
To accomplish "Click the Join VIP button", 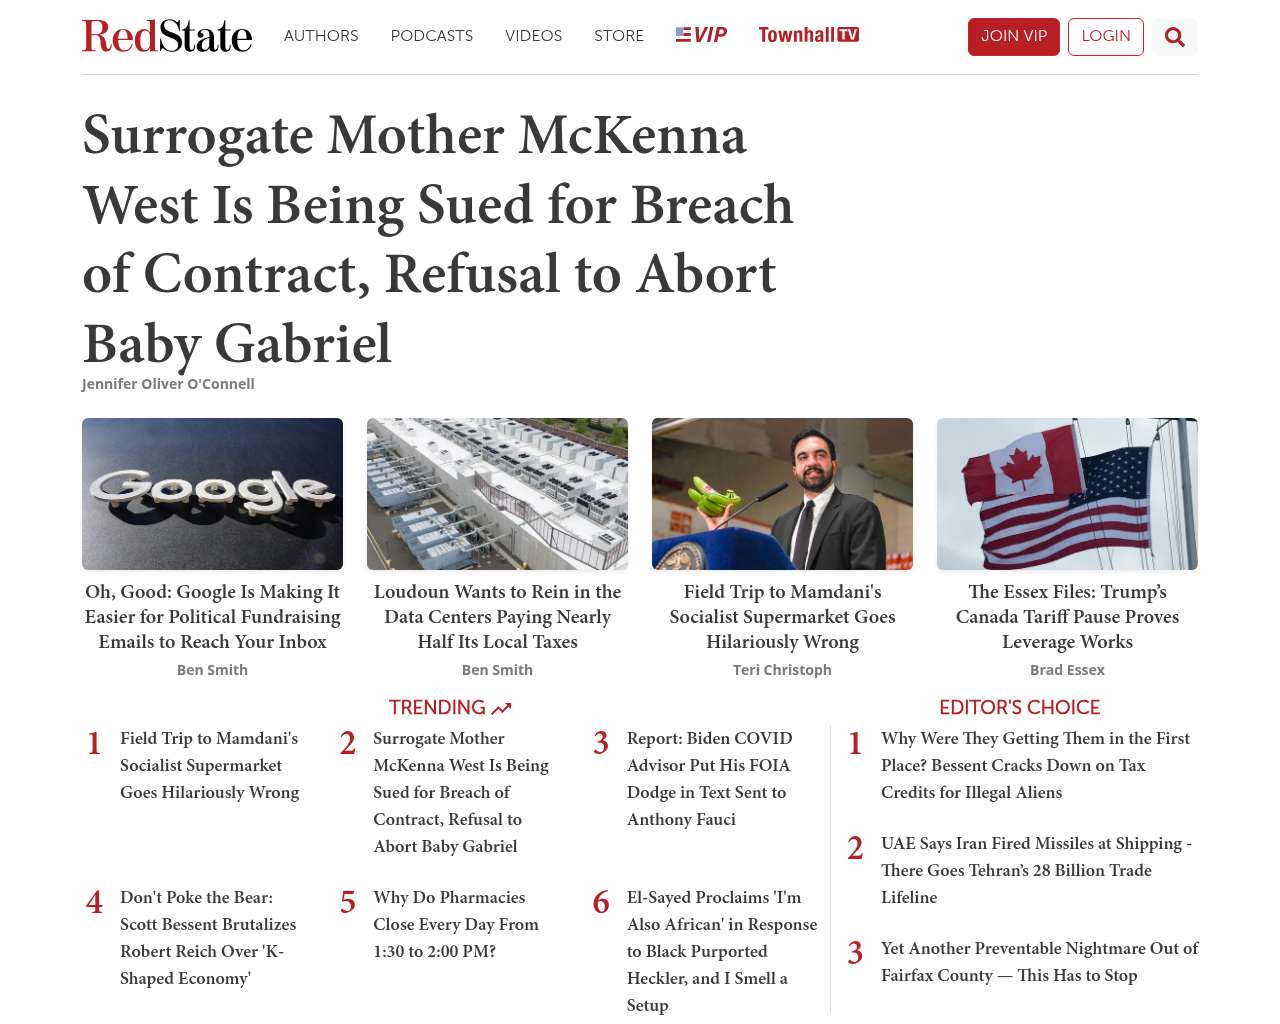I will [x=1014, y=37].
